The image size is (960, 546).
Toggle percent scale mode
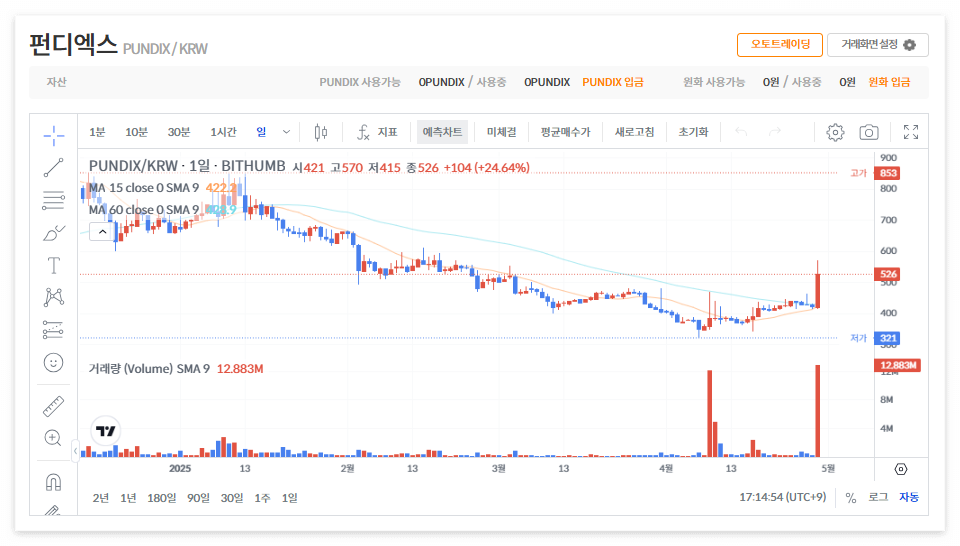click(x=851, y=498)
